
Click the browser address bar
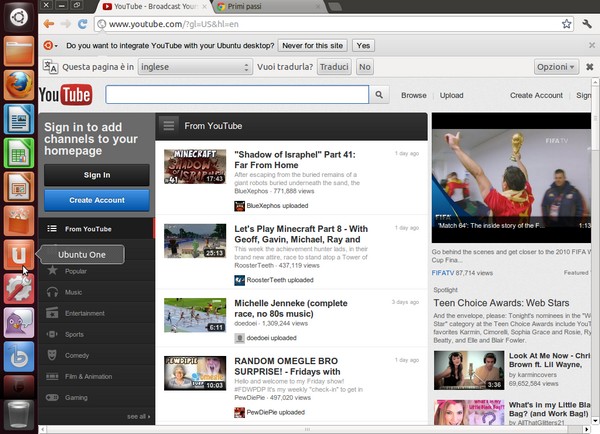point(333,24)
